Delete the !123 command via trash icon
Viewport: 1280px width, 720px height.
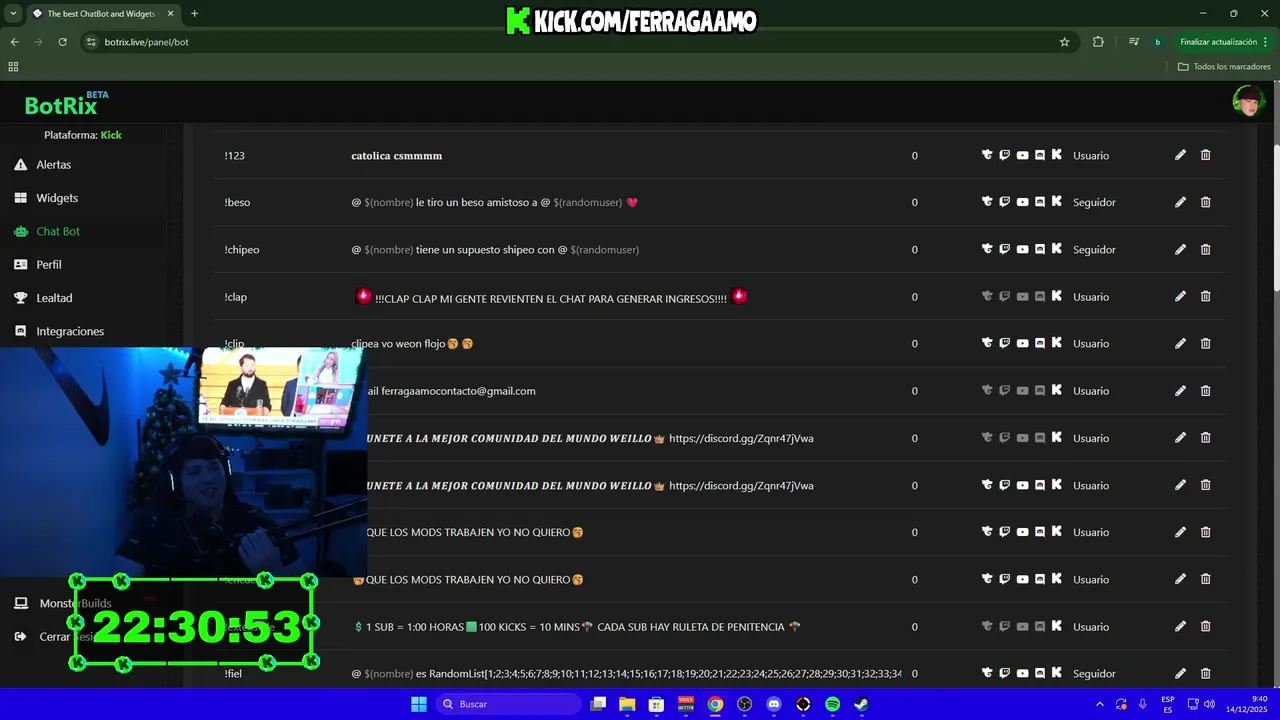point(1205,155)
